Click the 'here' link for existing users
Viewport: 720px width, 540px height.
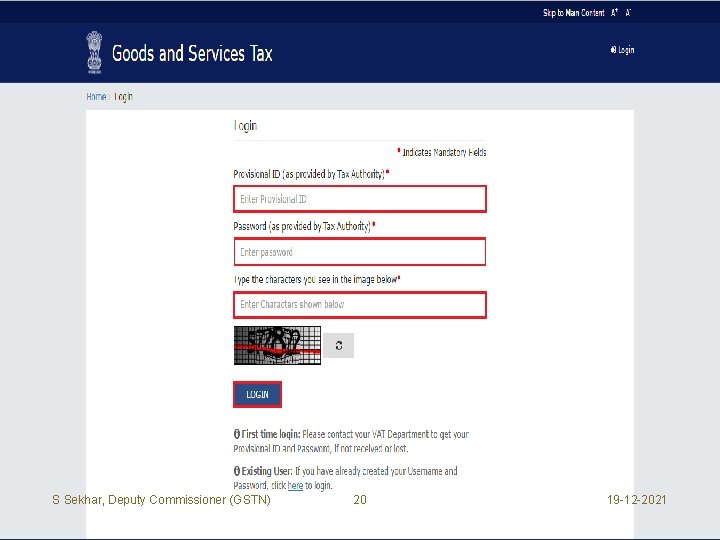[x=295, y=485]
